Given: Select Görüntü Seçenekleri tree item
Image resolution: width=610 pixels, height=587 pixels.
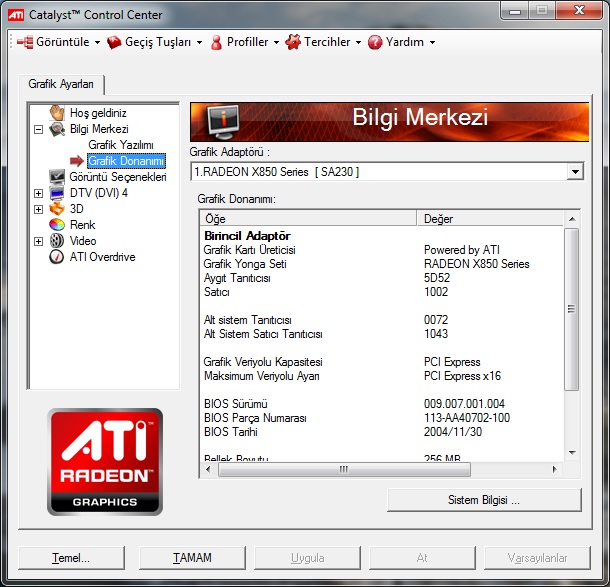Looking at the screenshot, I should (118, 177).
